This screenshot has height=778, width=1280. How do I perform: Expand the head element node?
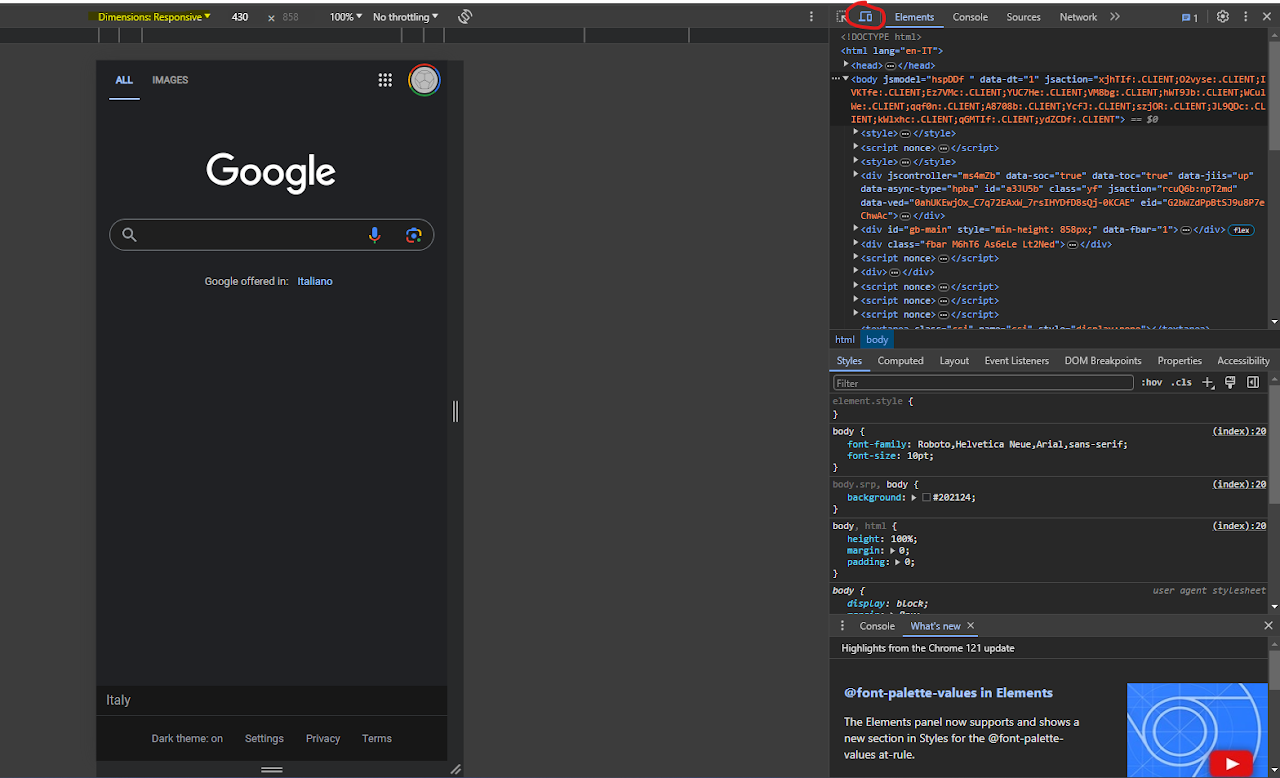pos(847,65)
